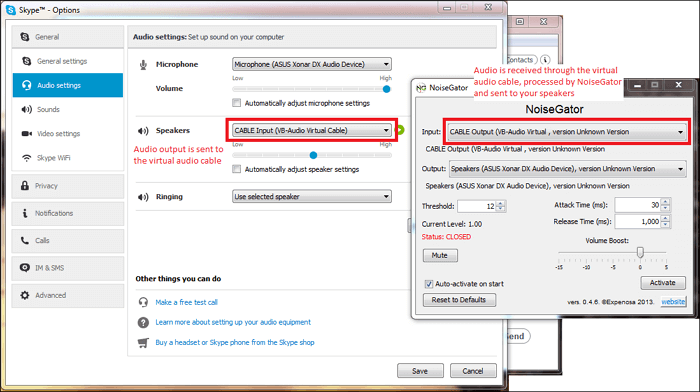The width and height of the screenshot is (700, 392).
Task: Click the Skype logo icon in title bar
Action: [10, 10]
